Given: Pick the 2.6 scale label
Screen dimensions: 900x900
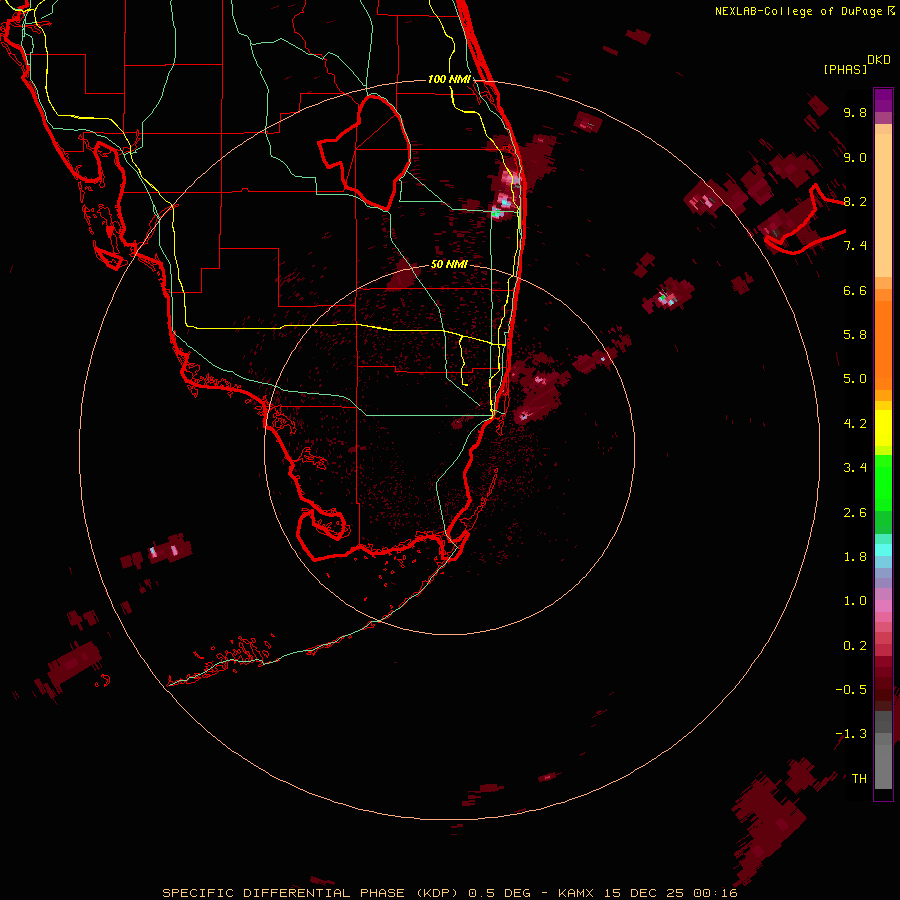Looking at the screenshot, I should pyautogui.click(x=855, y=513).
